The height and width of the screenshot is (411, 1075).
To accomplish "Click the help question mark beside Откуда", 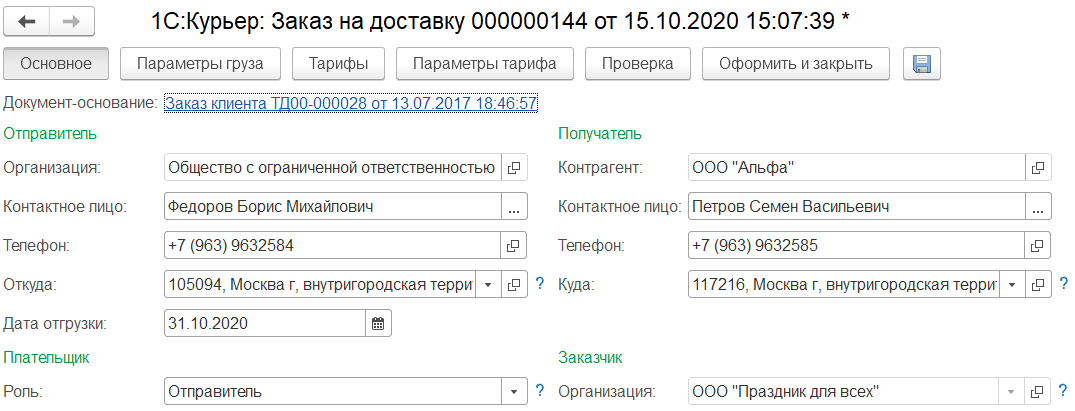I will click(x=540, y=285).
